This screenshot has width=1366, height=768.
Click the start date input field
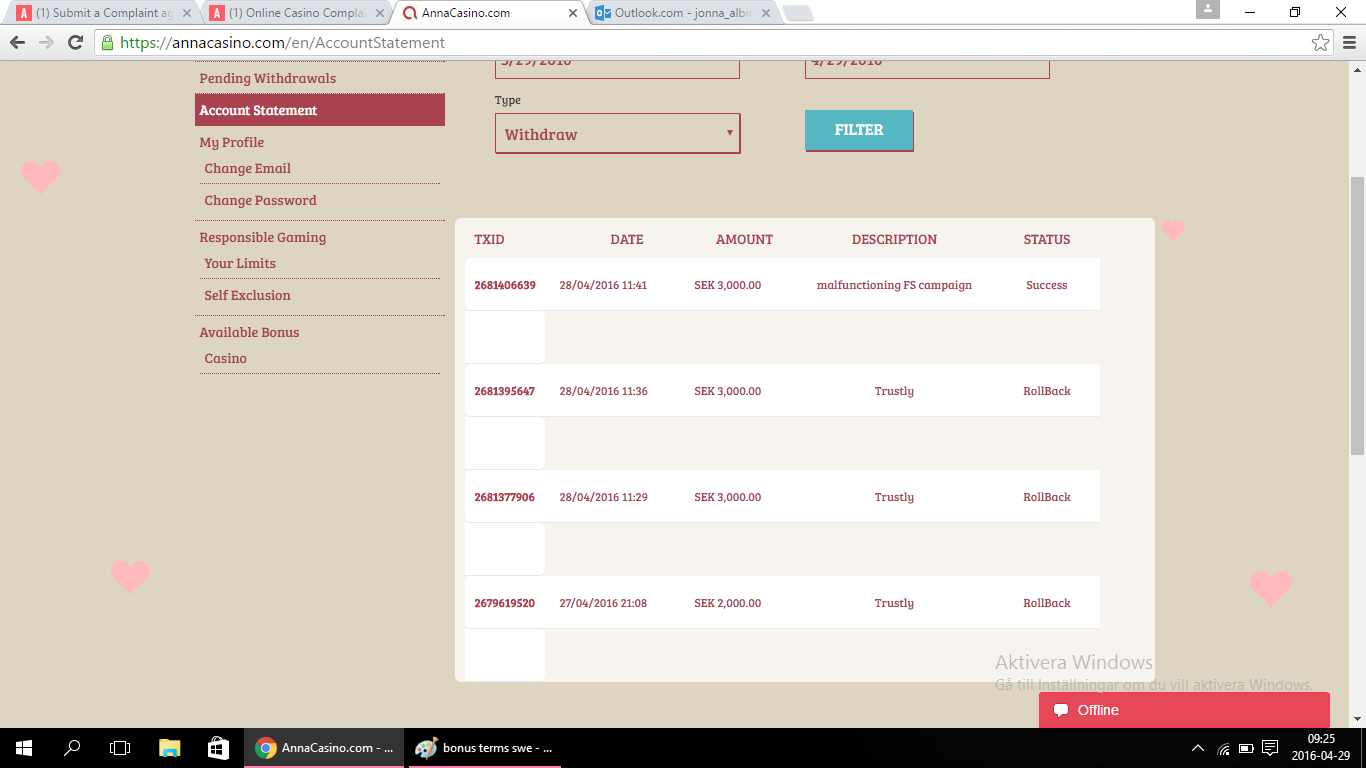pos(617,68)
